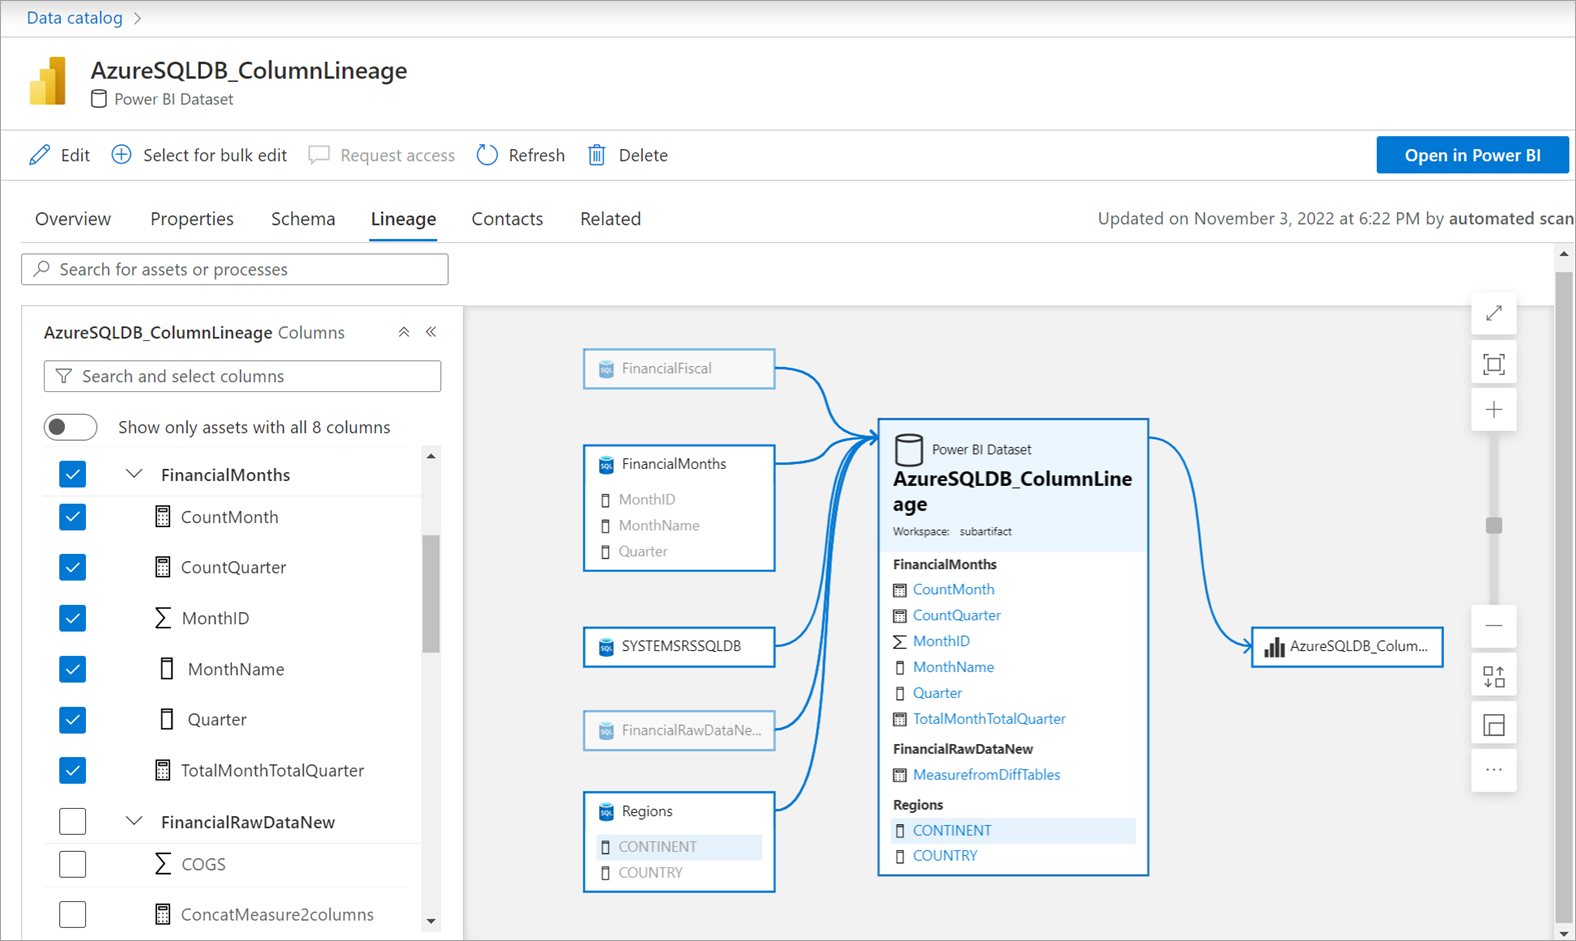The height and width of the screenshot is (941, 1576).
Task: Click the Delete trash icon
Action: pos(597,155)
